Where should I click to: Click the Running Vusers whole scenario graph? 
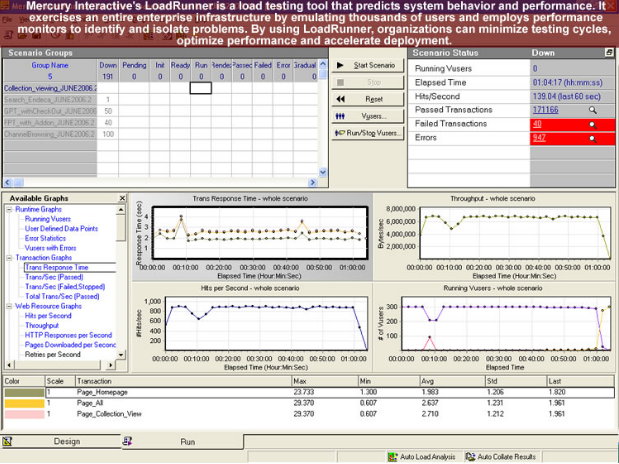(506, 324)
